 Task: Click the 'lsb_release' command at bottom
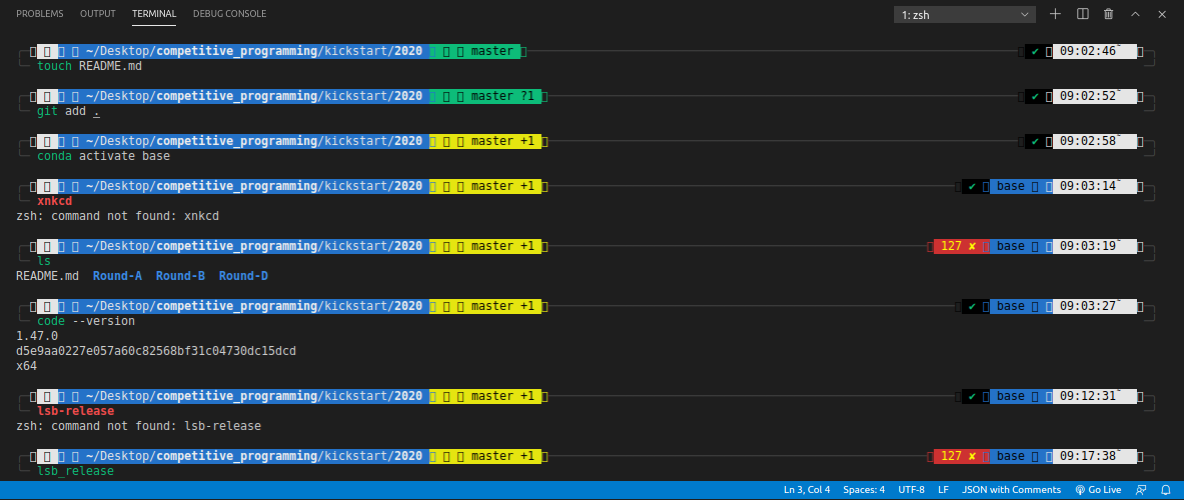[x=76, y=471]
